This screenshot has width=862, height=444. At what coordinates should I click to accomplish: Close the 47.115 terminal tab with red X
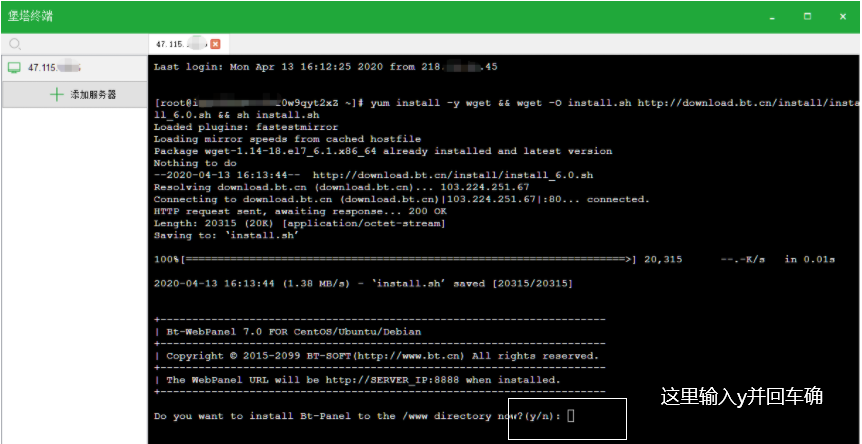pos(216,44)
